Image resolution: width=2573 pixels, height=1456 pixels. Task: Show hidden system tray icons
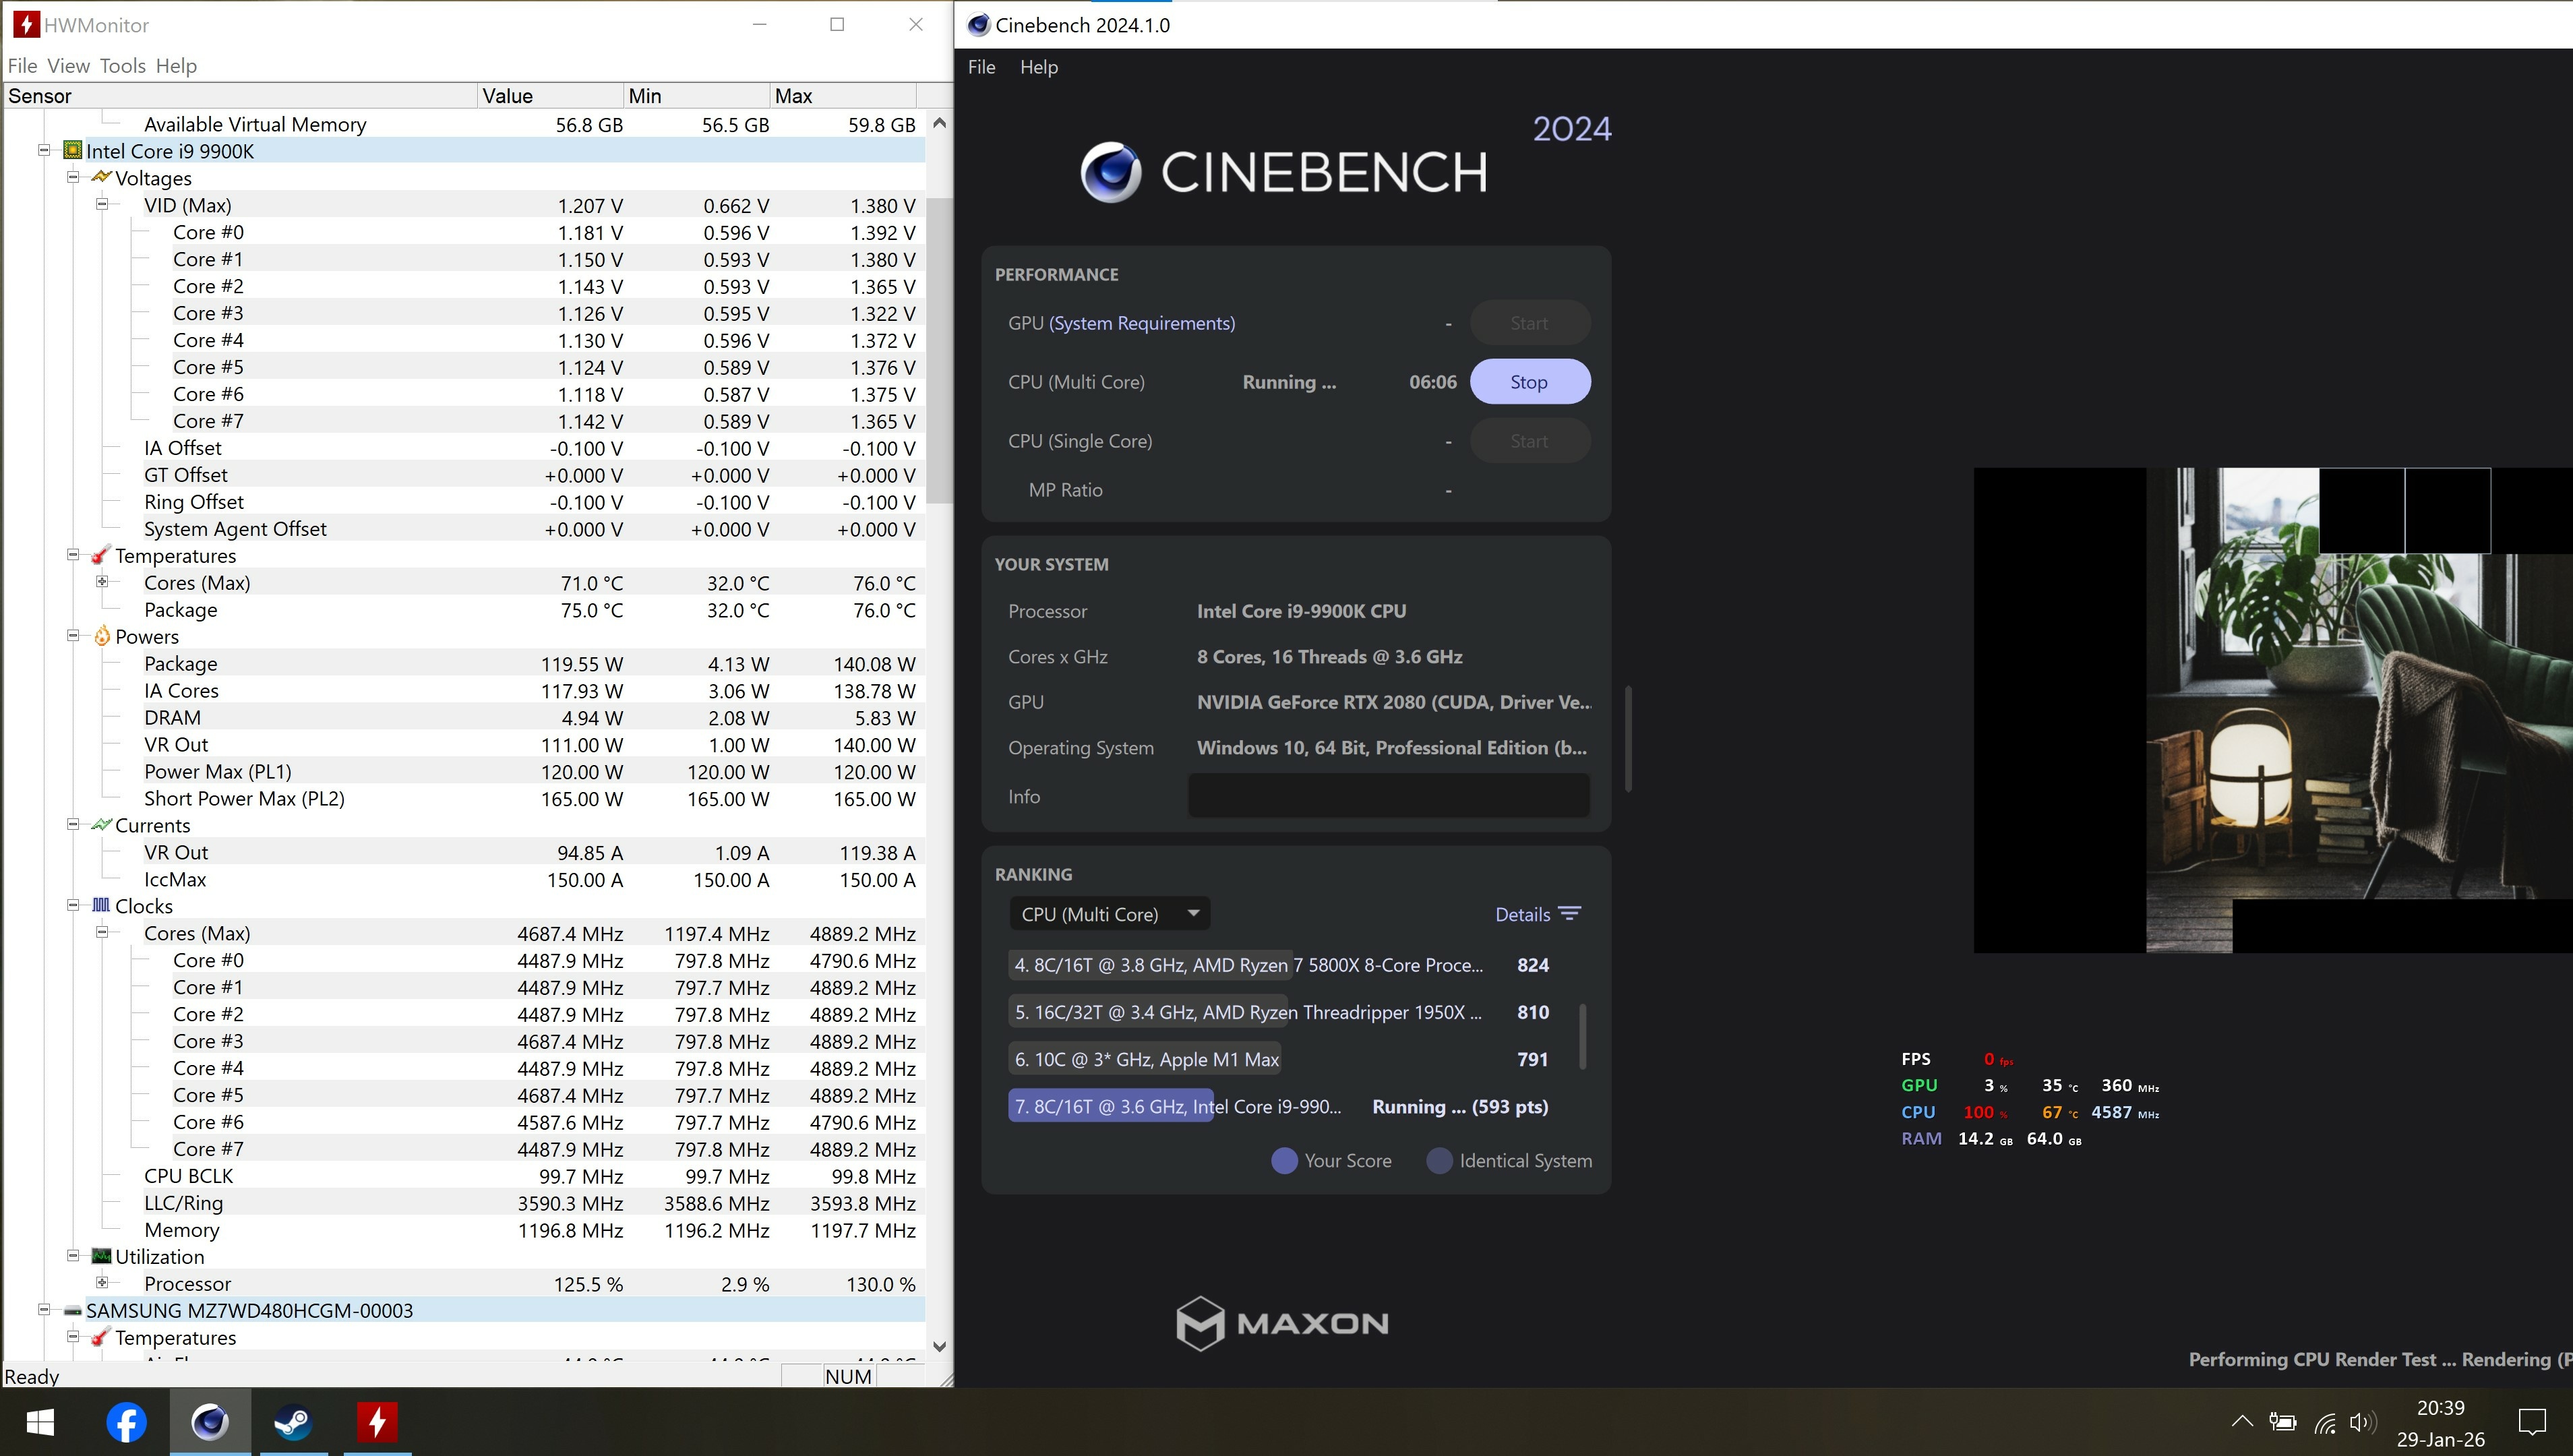click(x=2242, y=1421)
